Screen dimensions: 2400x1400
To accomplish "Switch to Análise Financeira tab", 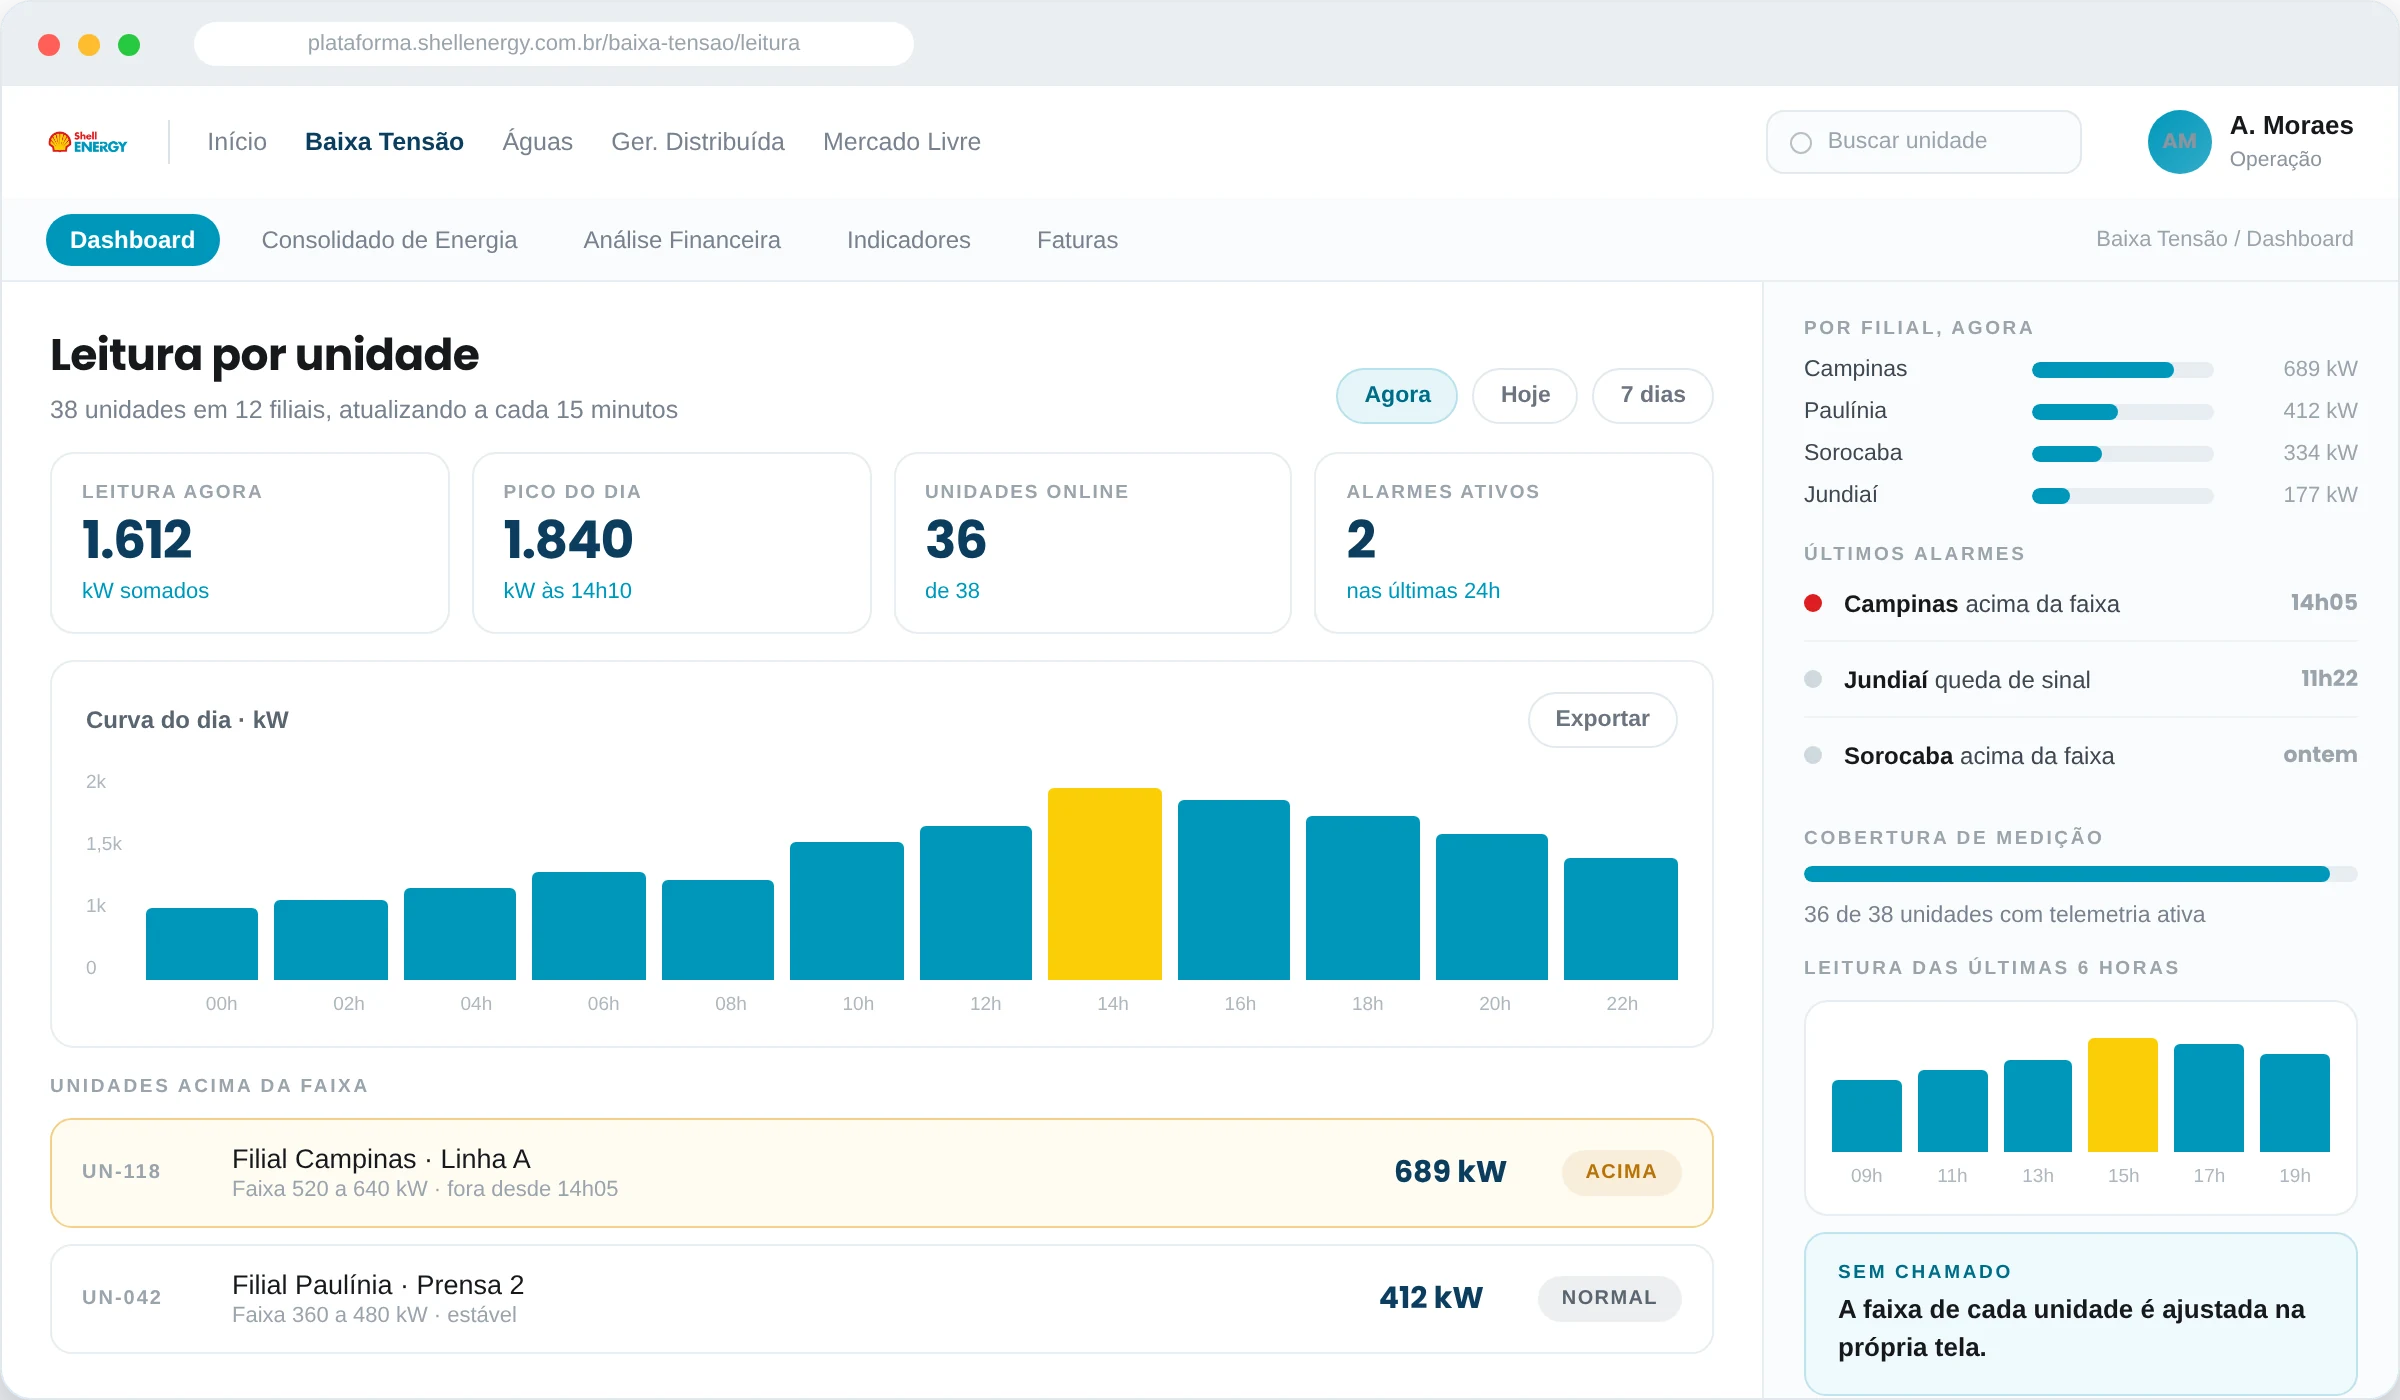I will click(x=682, y=240).
